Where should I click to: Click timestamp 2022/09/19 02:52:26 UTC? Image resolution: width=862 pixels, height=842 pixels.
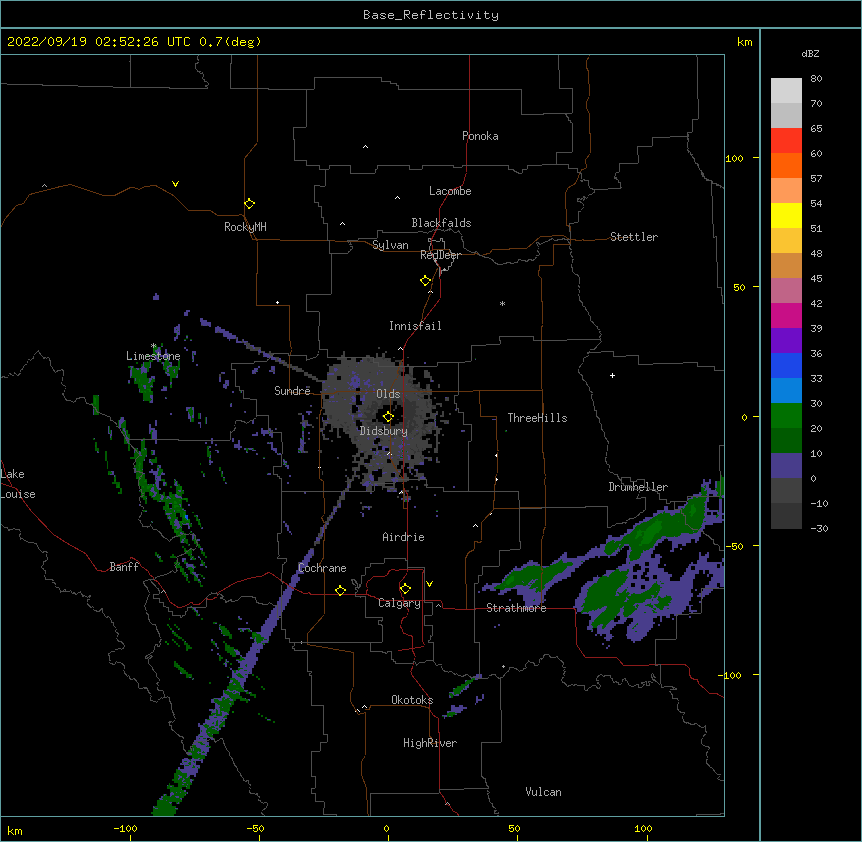99,42
